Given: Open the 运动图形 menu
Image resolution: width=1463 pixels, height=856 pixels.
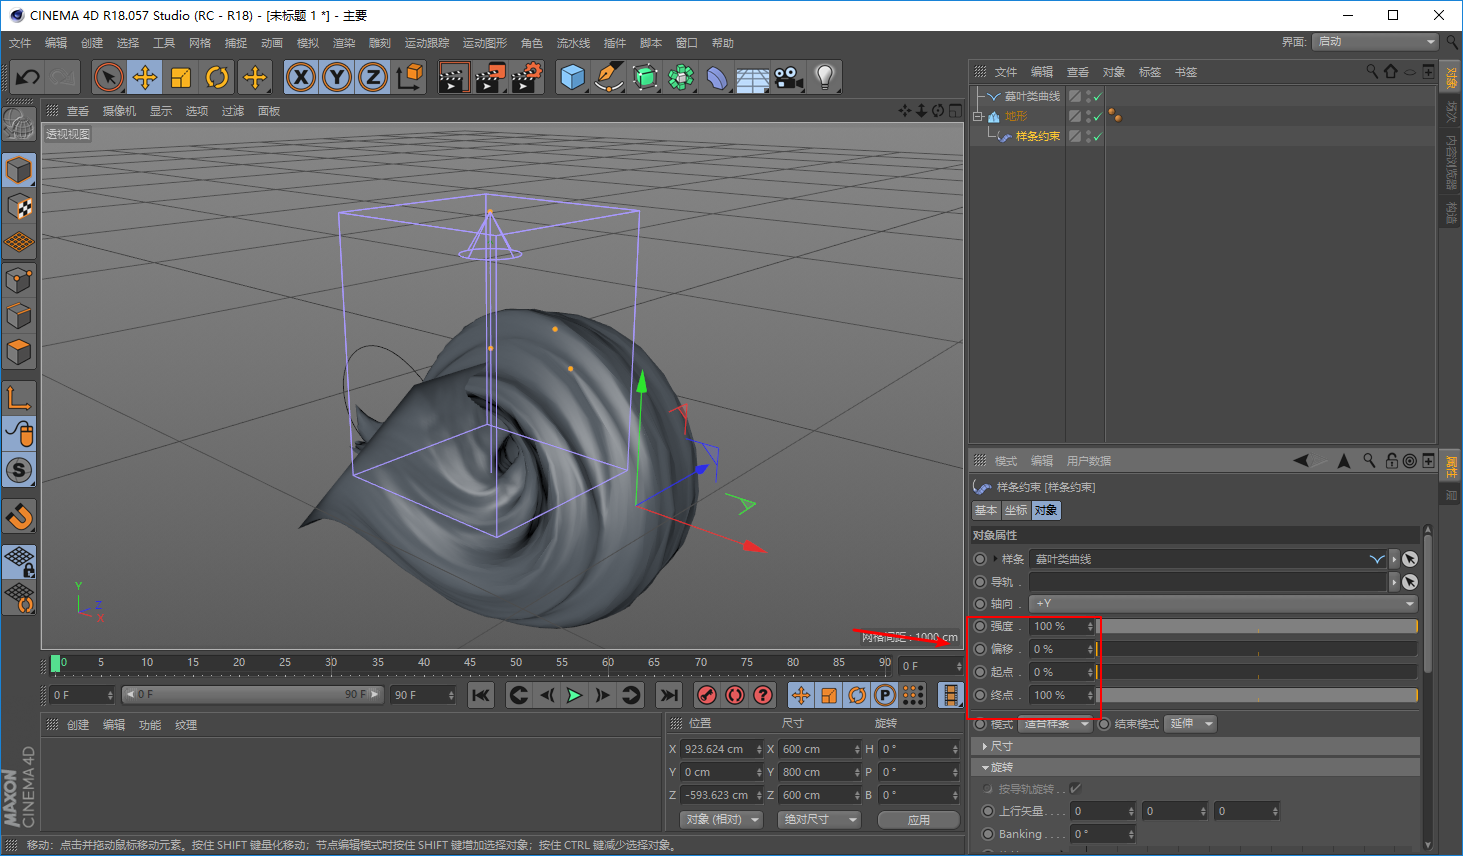Looking at the screenshot, I should 485,43.
